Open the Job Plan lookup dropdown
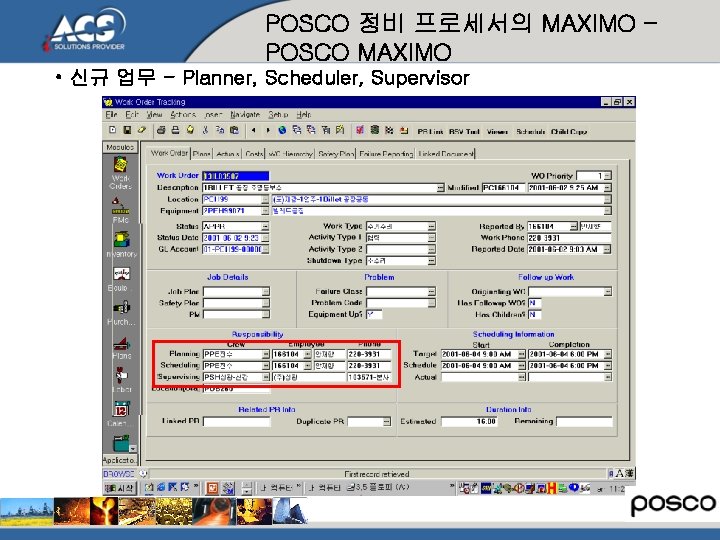 pyautogui.click(x=266, y=292)
